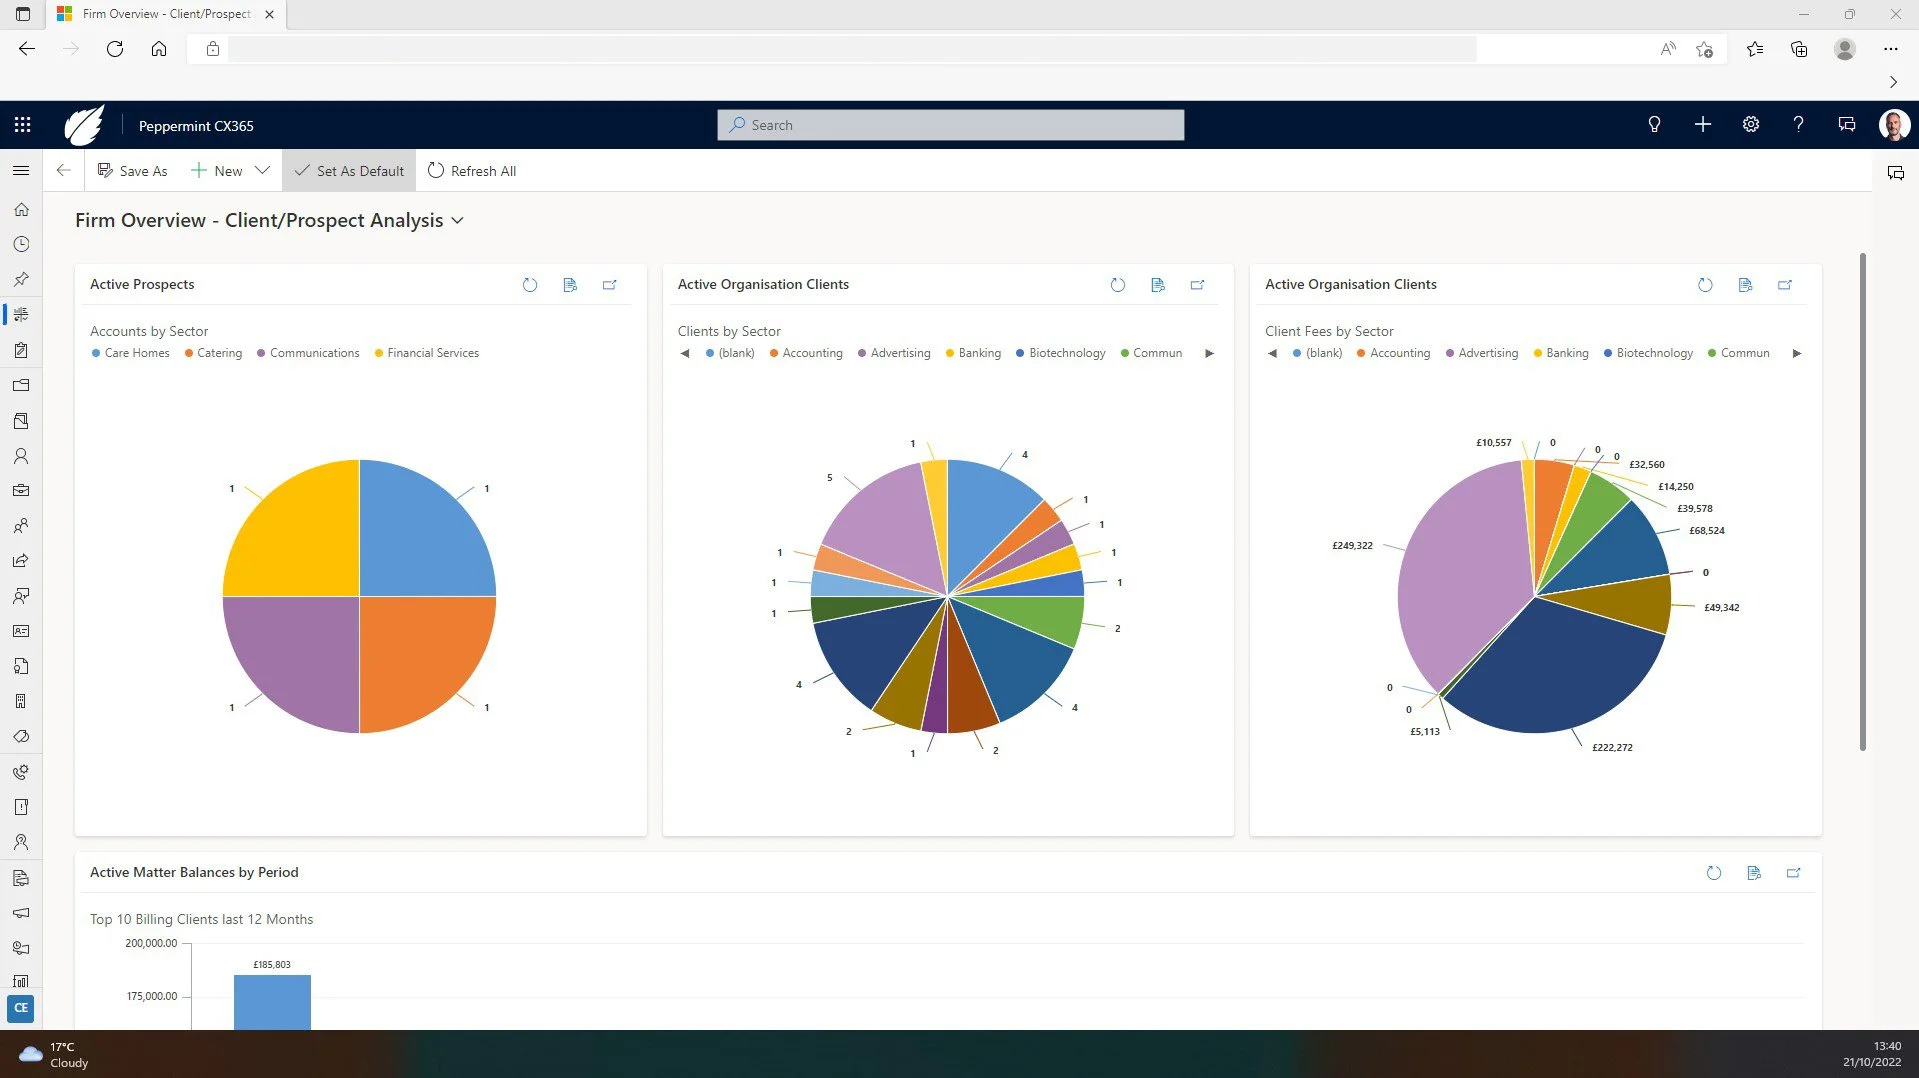Toggle the Pinned items view in the sidebar
Image resolution: width=1919 pixels, height=1078 pixels.
(21, 279)
